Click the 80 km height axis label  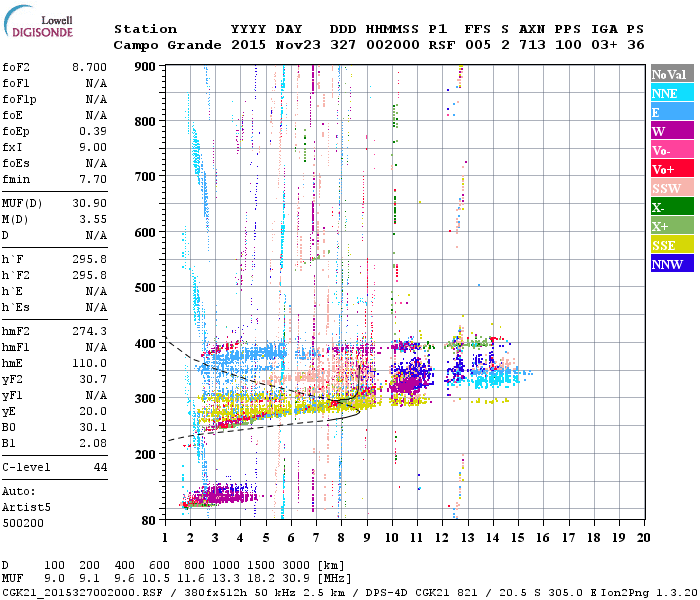(x=149, y=521)
